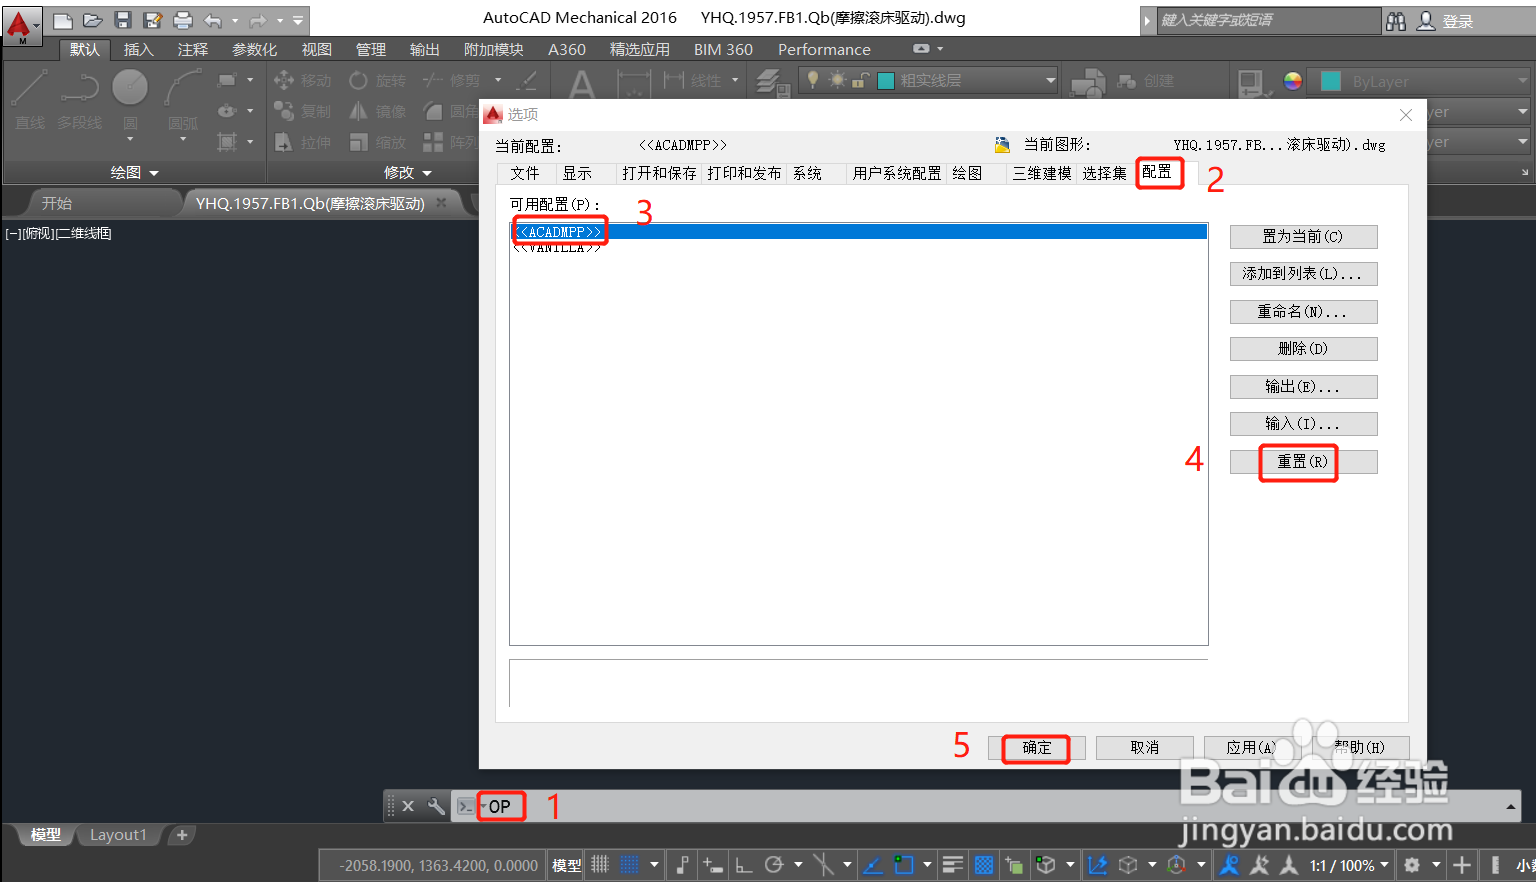Click the Plot printer icon

click(183, 20)
